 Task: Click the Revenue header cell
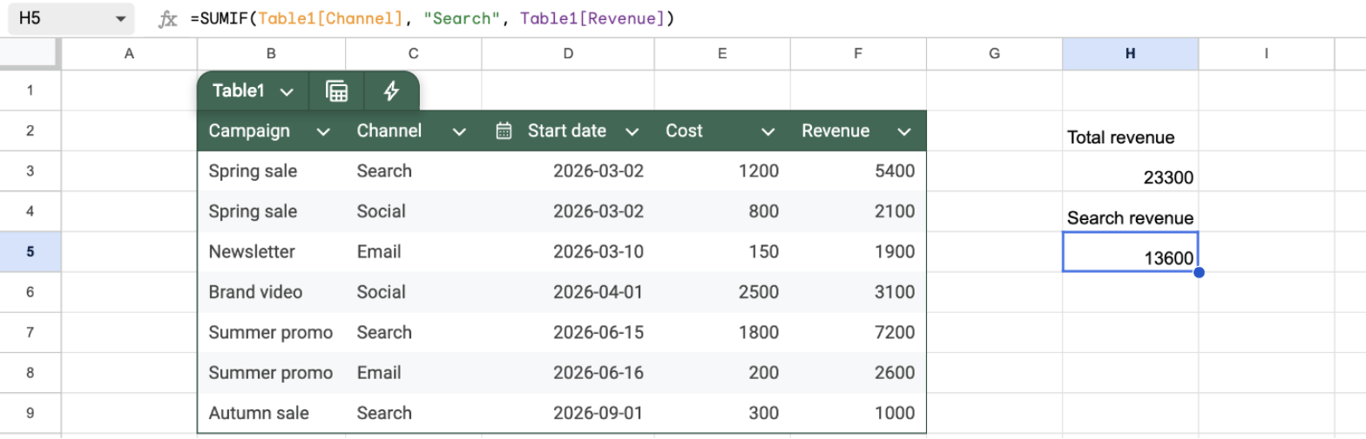(x=858, y=131)
